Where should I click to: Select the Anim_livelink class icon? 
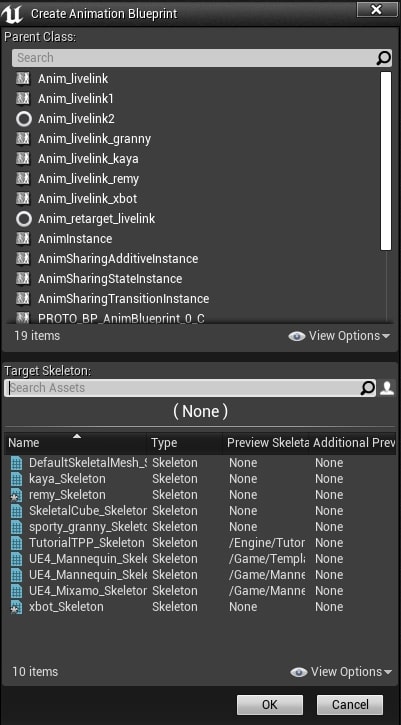pos(23,79)
